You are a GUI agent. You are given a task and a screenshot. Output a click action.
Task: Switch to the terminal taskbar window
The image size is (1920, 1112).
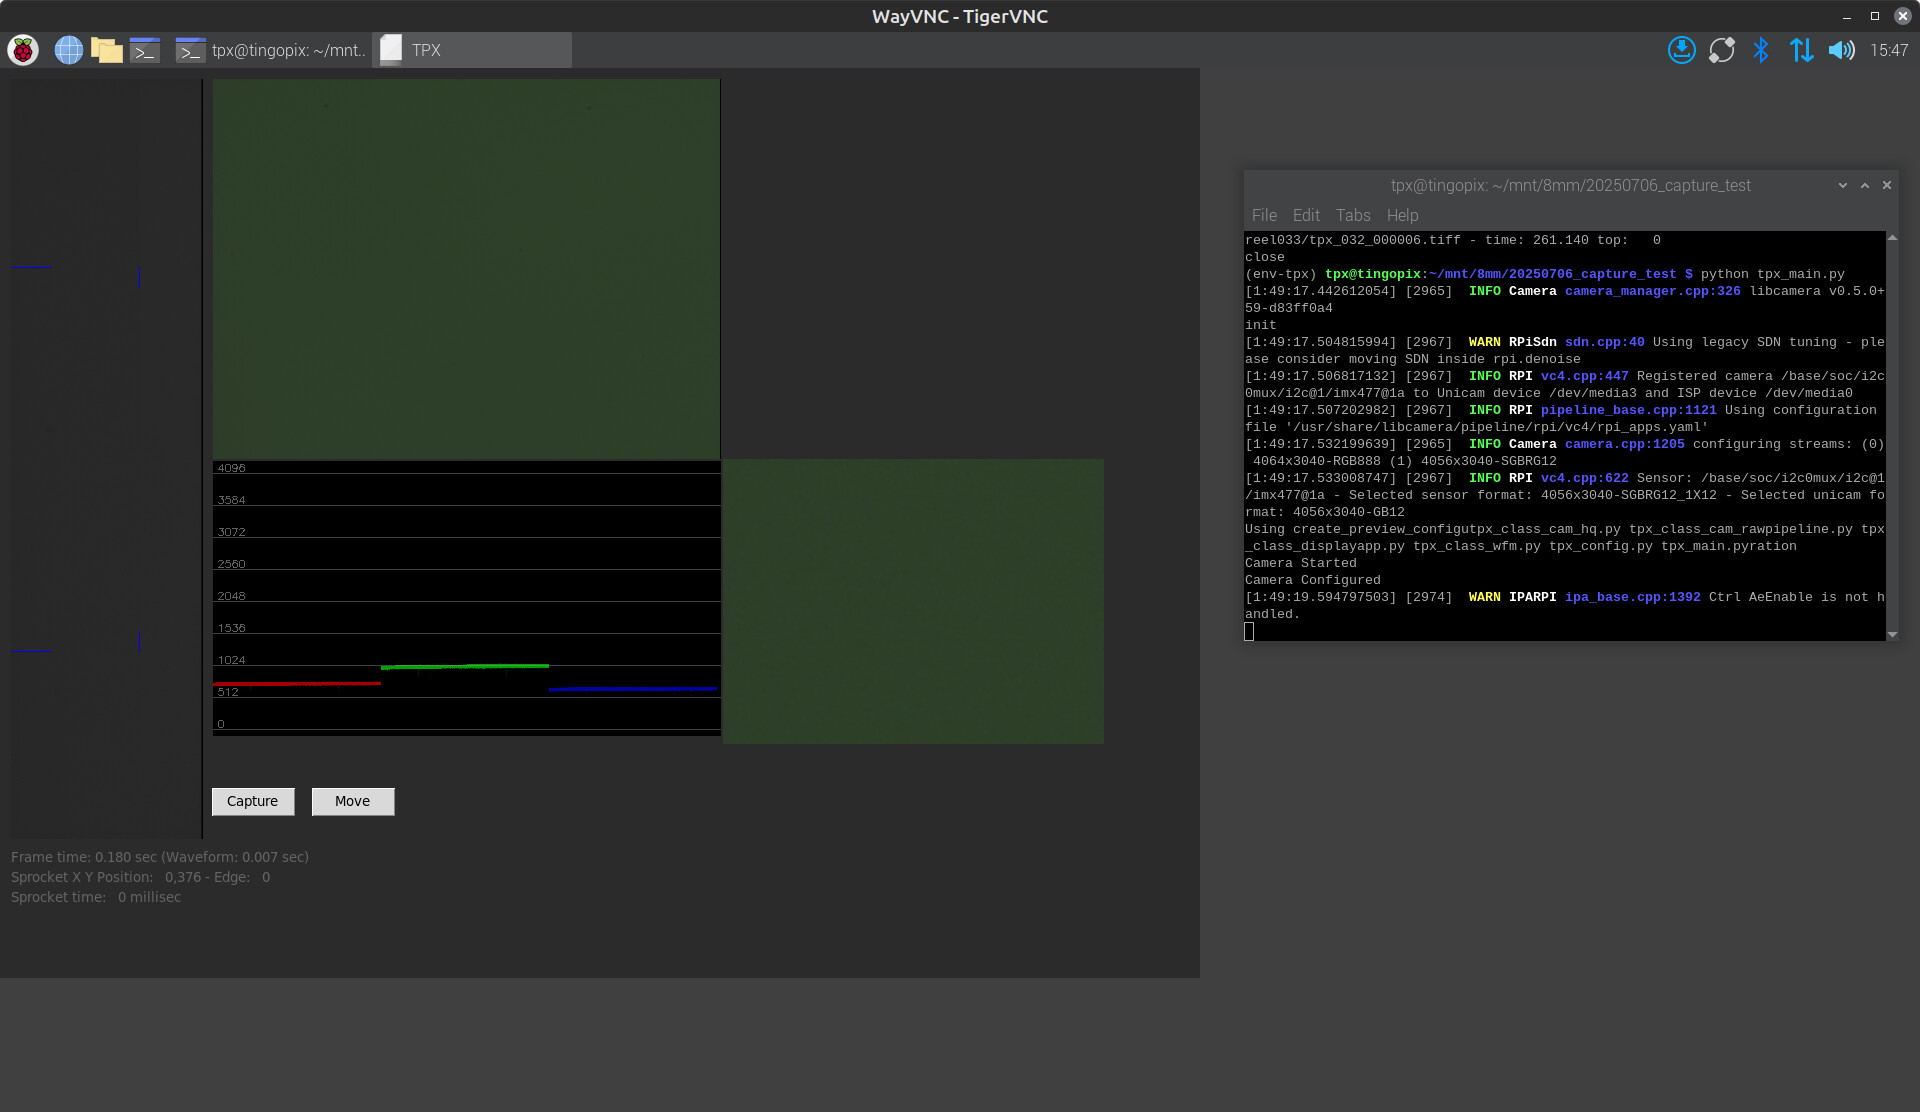[x=271, y=50]
